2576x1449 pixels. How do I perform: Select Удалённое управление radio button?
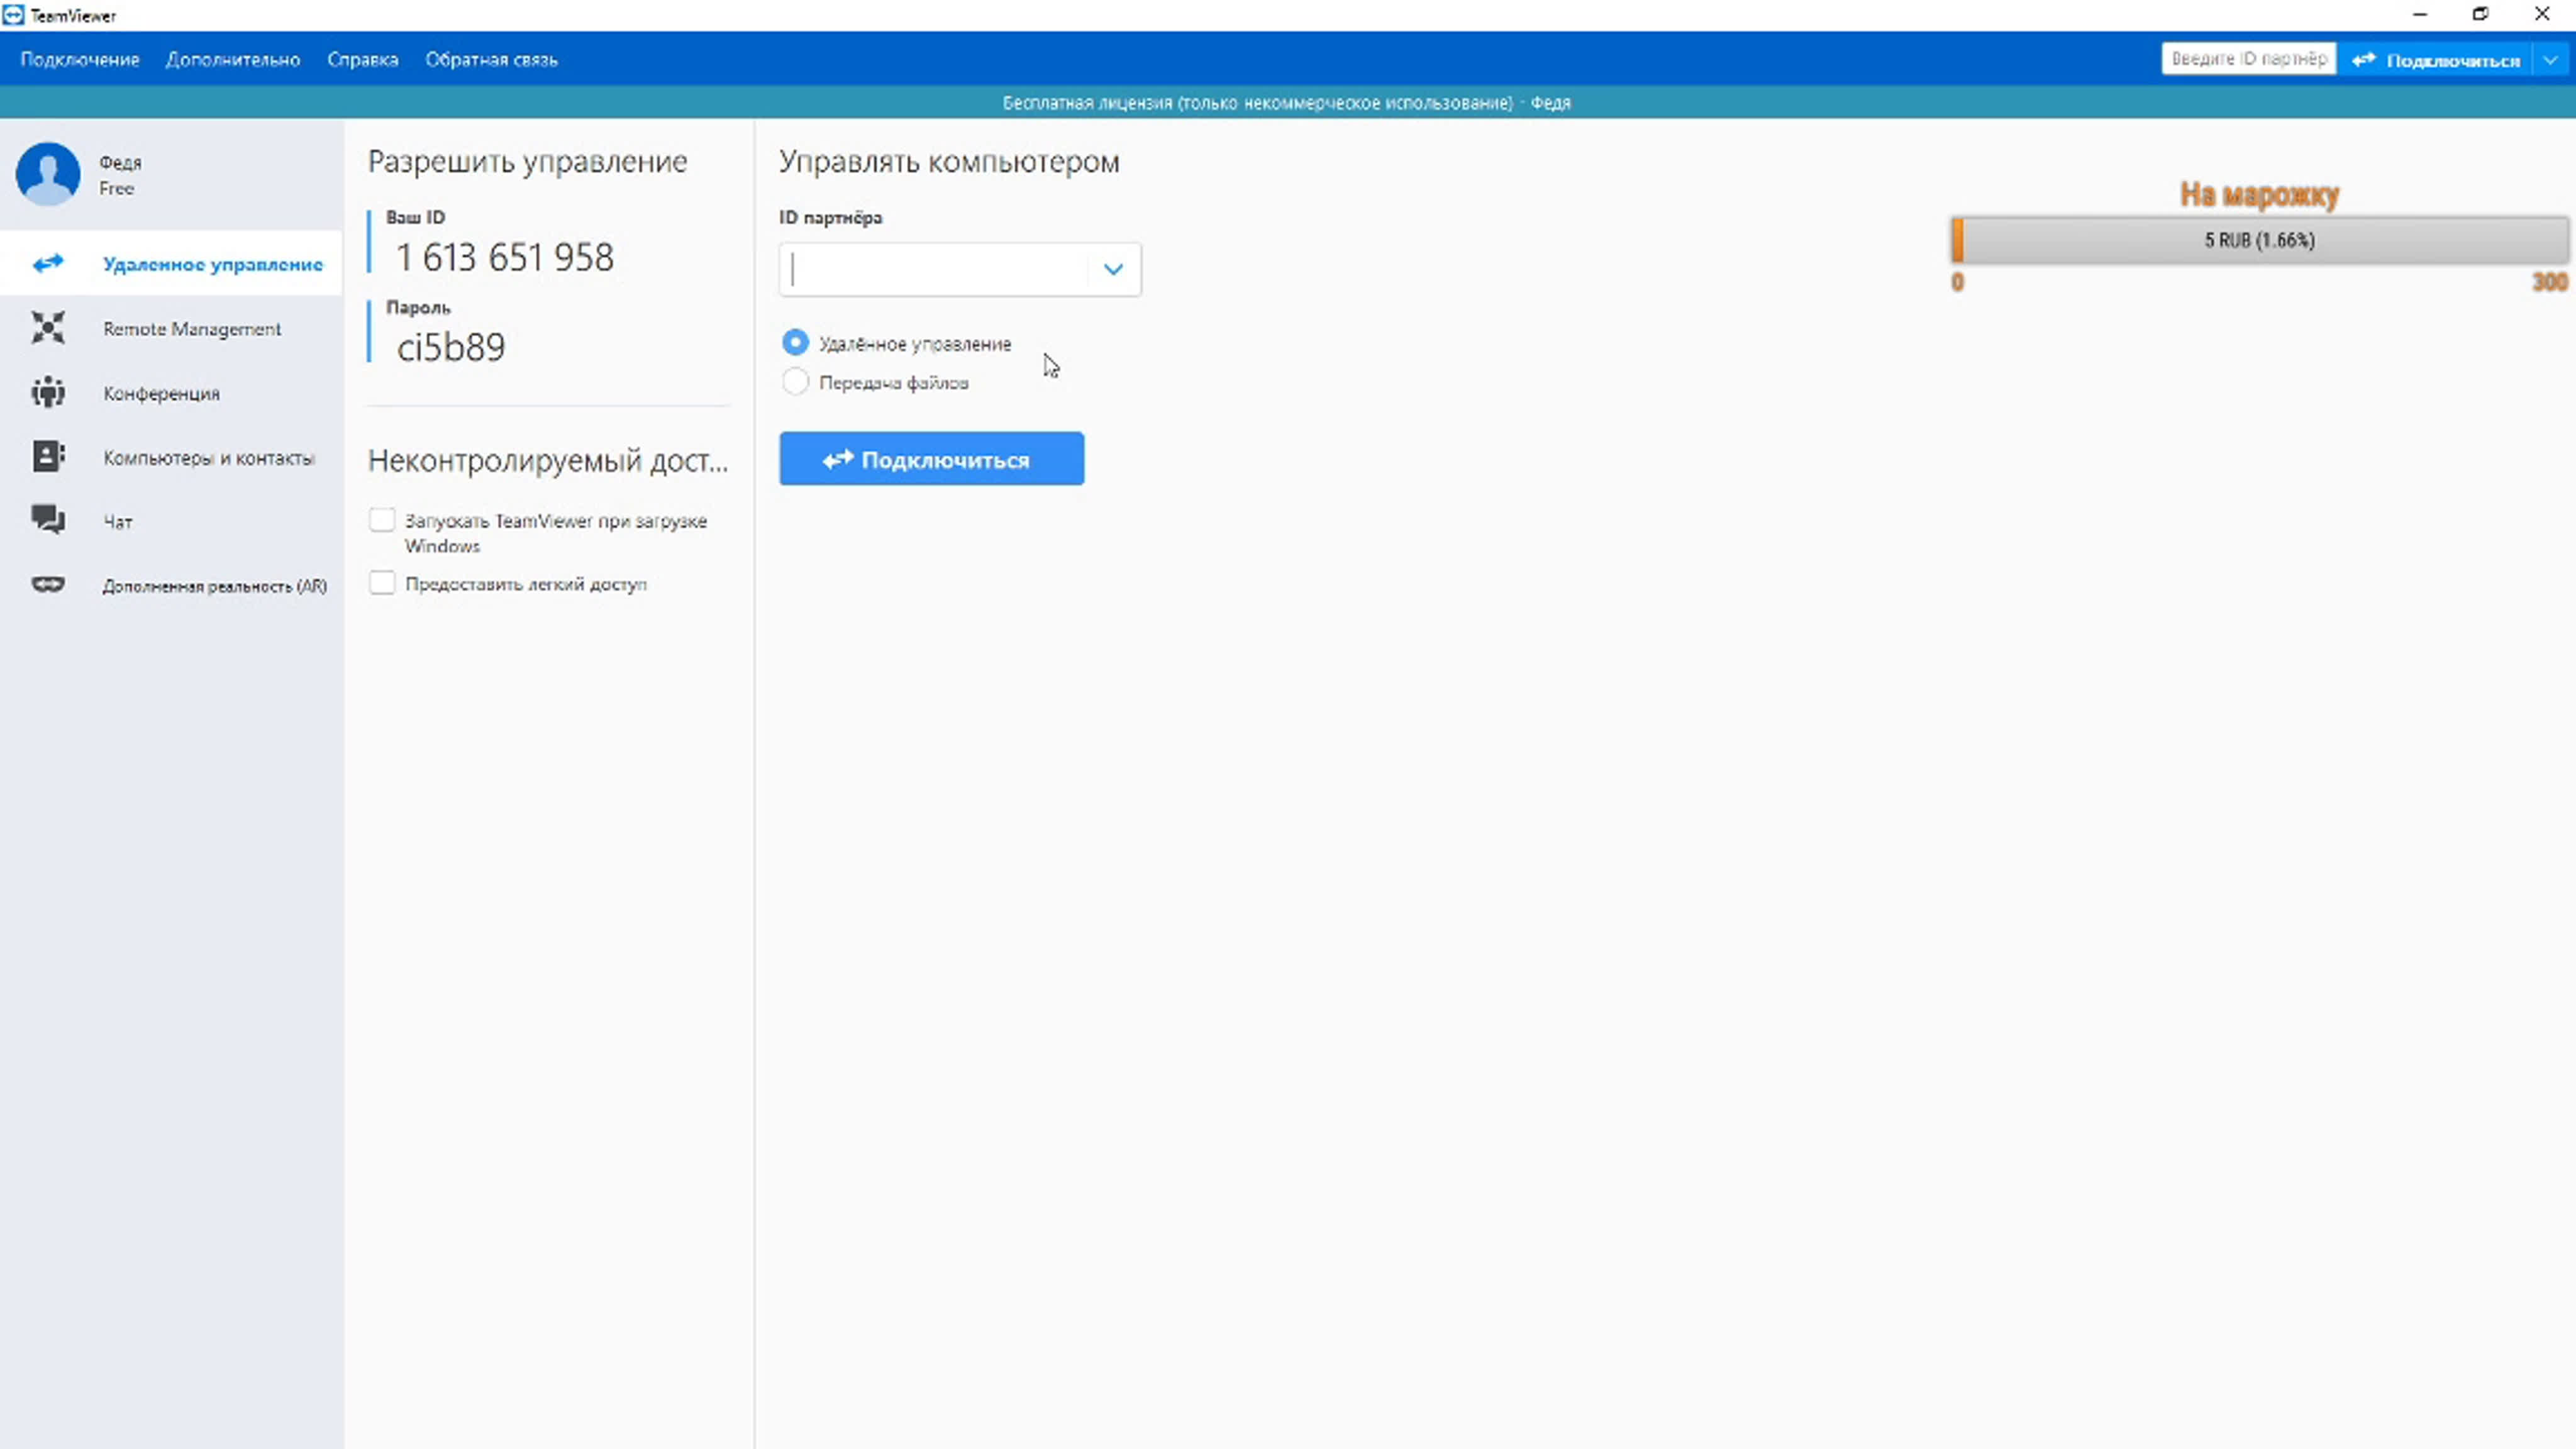795,343
